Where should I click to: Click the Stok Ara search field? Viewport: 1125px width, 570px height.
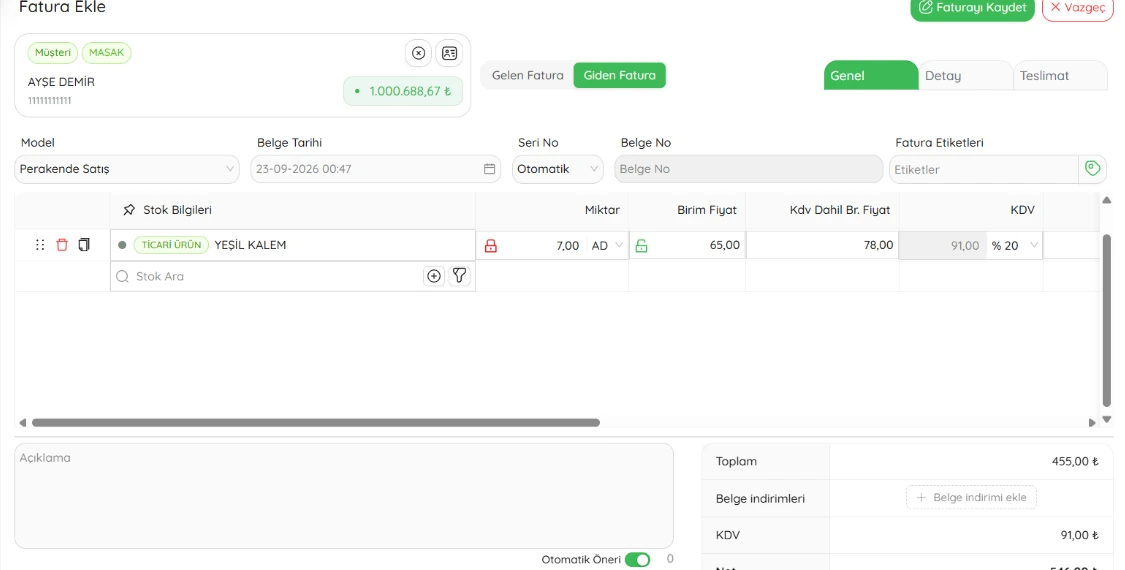pos(293,276)
